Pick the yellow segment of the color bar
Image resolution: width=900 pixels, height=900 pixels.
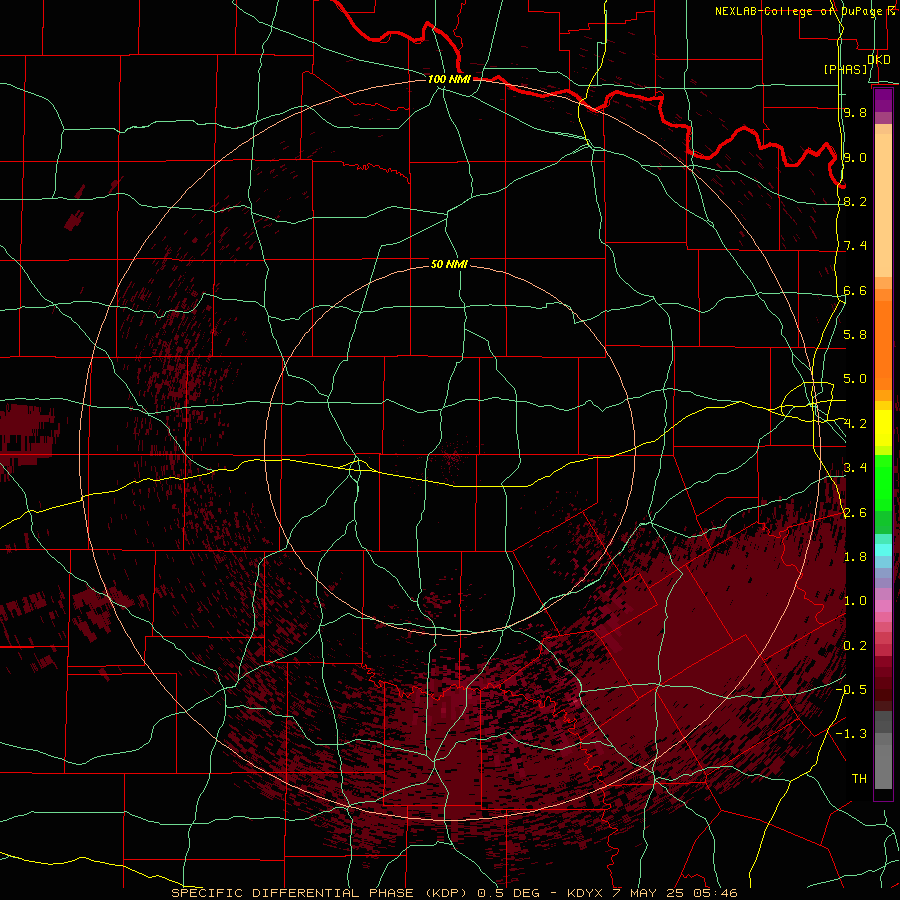pyautogui.click(x=883, y=428)
